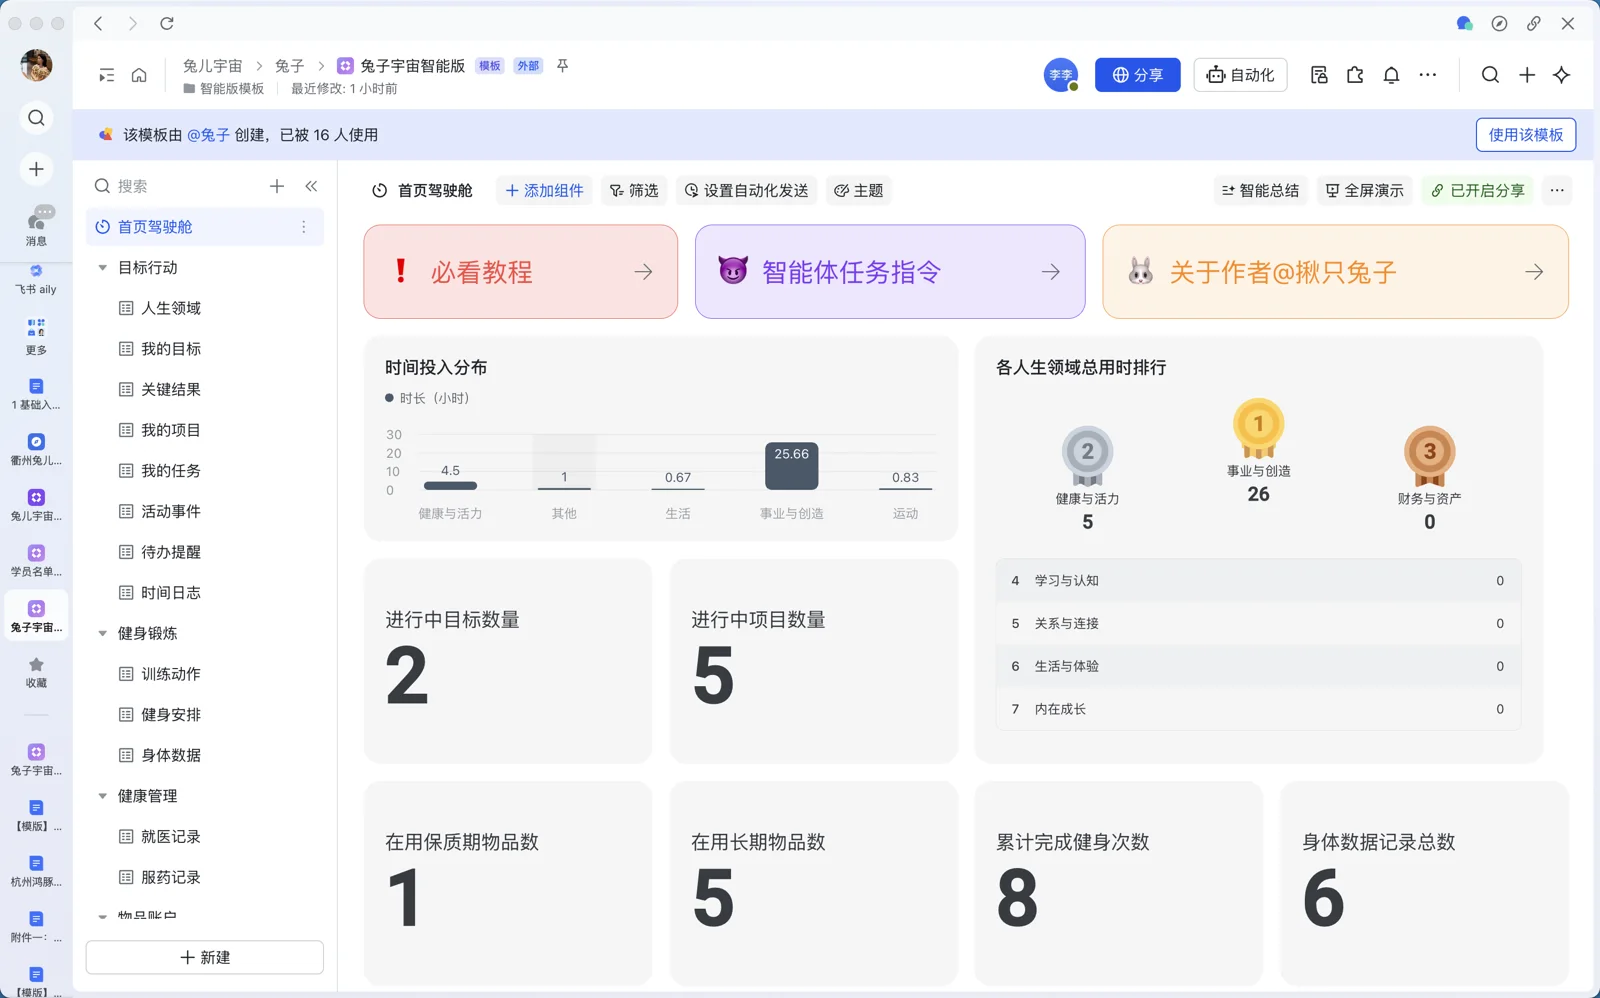Click the @兔子 mention in banner

(208, 135)
